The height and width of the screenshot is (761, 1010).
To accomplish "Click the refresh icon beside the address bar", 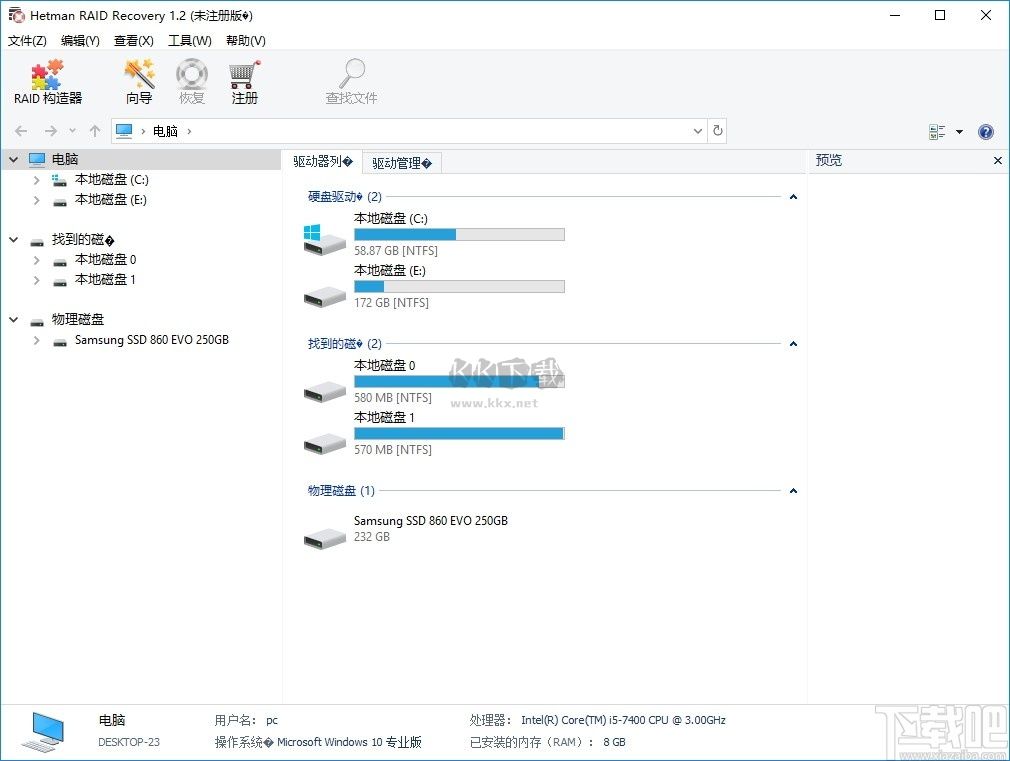I will [x=718, y=131].
